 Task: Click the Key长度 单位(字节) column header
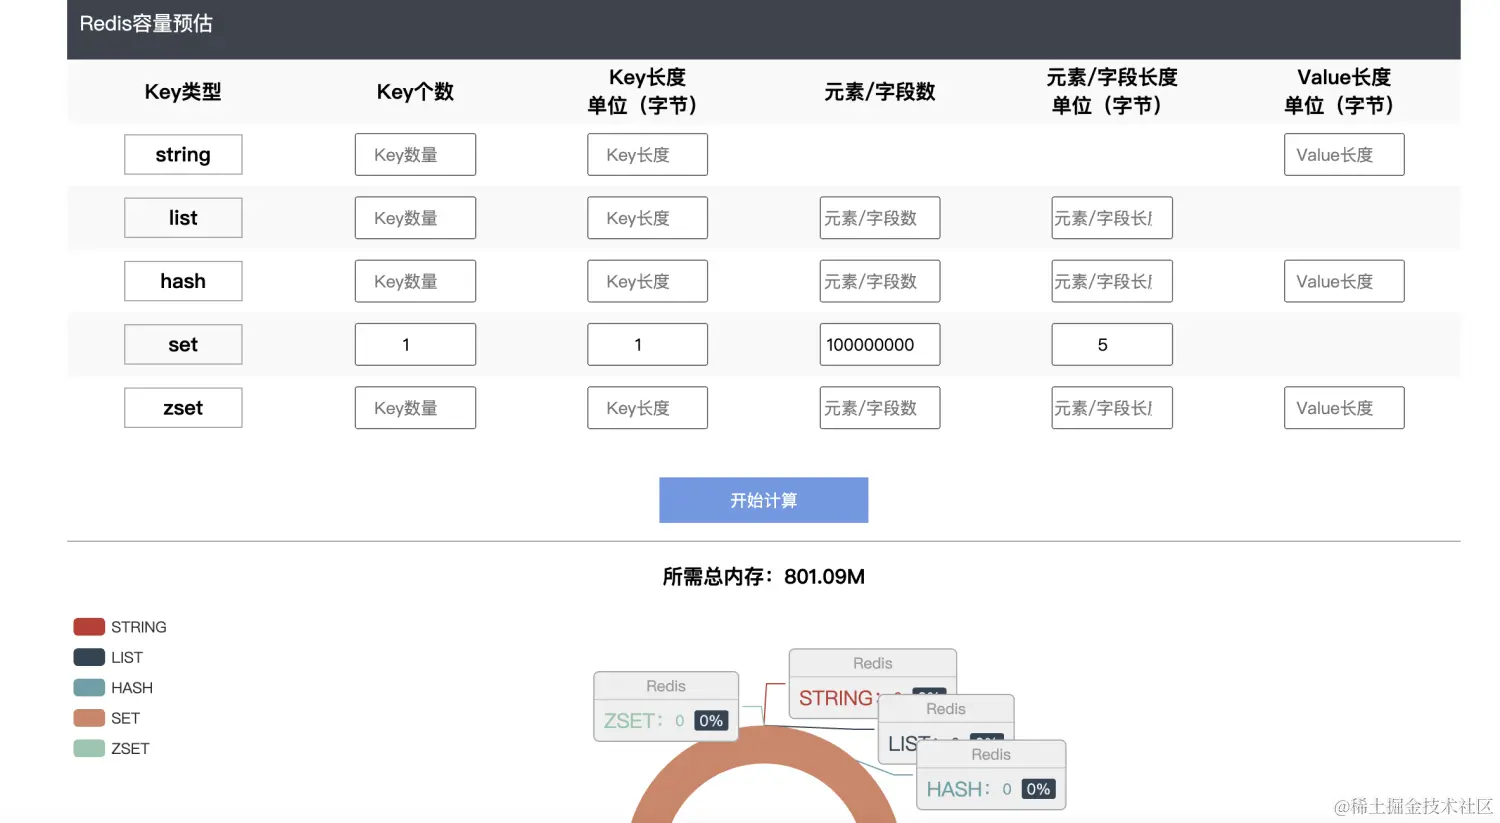647,92
